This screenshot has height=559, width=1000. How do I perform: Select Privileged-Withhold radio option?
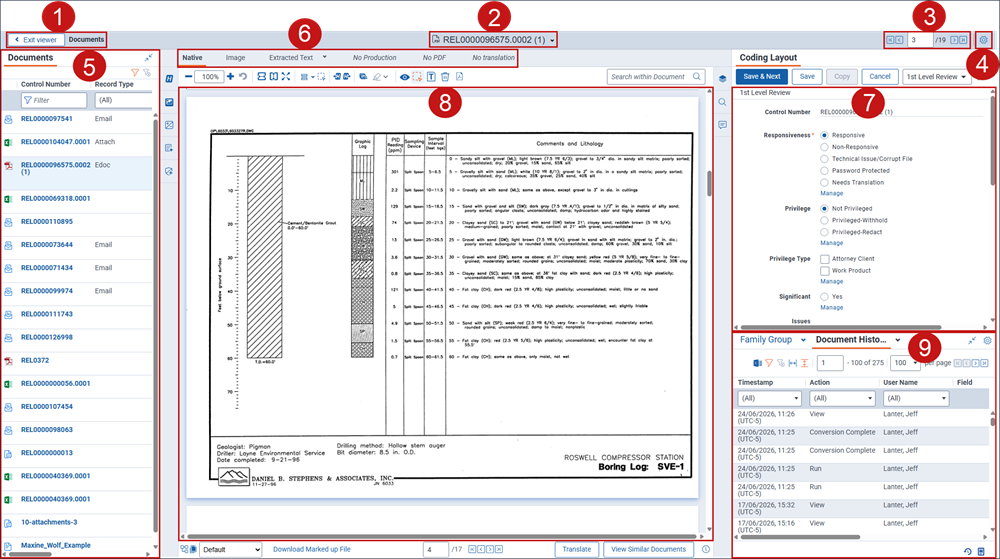pyautogui.click(x=824, y=221)
